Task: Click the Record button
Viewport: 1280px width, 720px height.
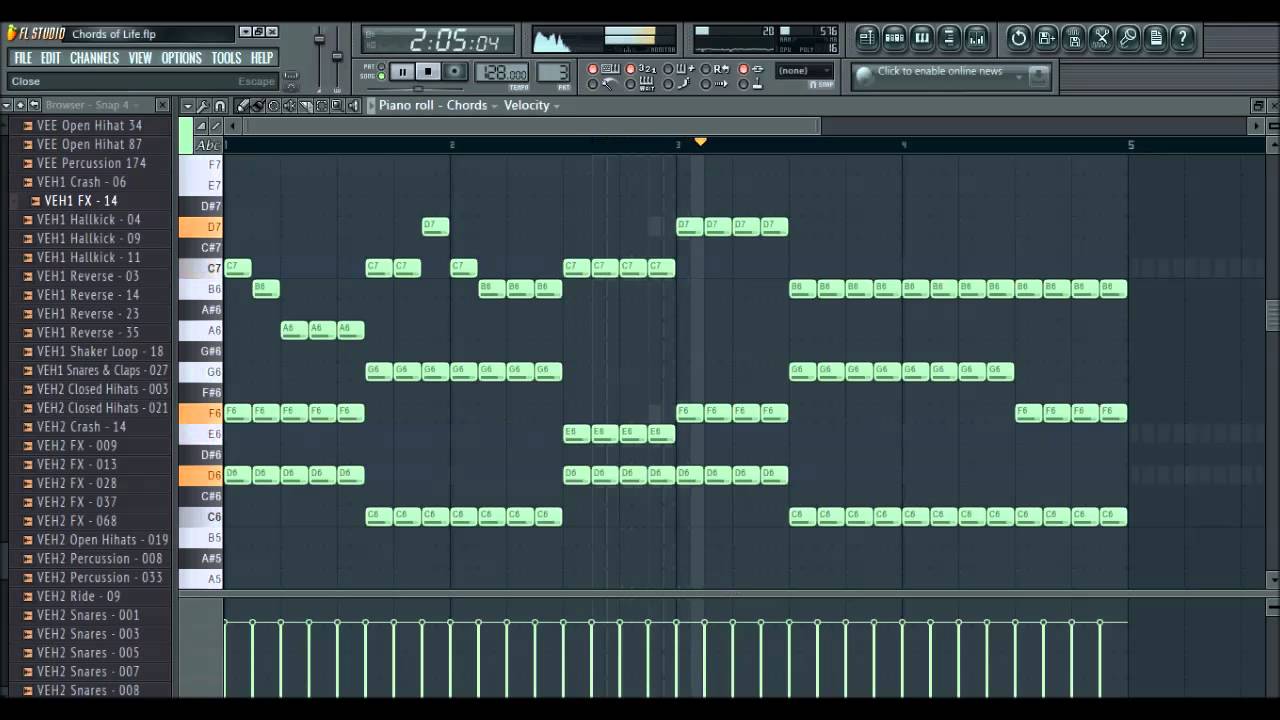Action: [455, 72]
